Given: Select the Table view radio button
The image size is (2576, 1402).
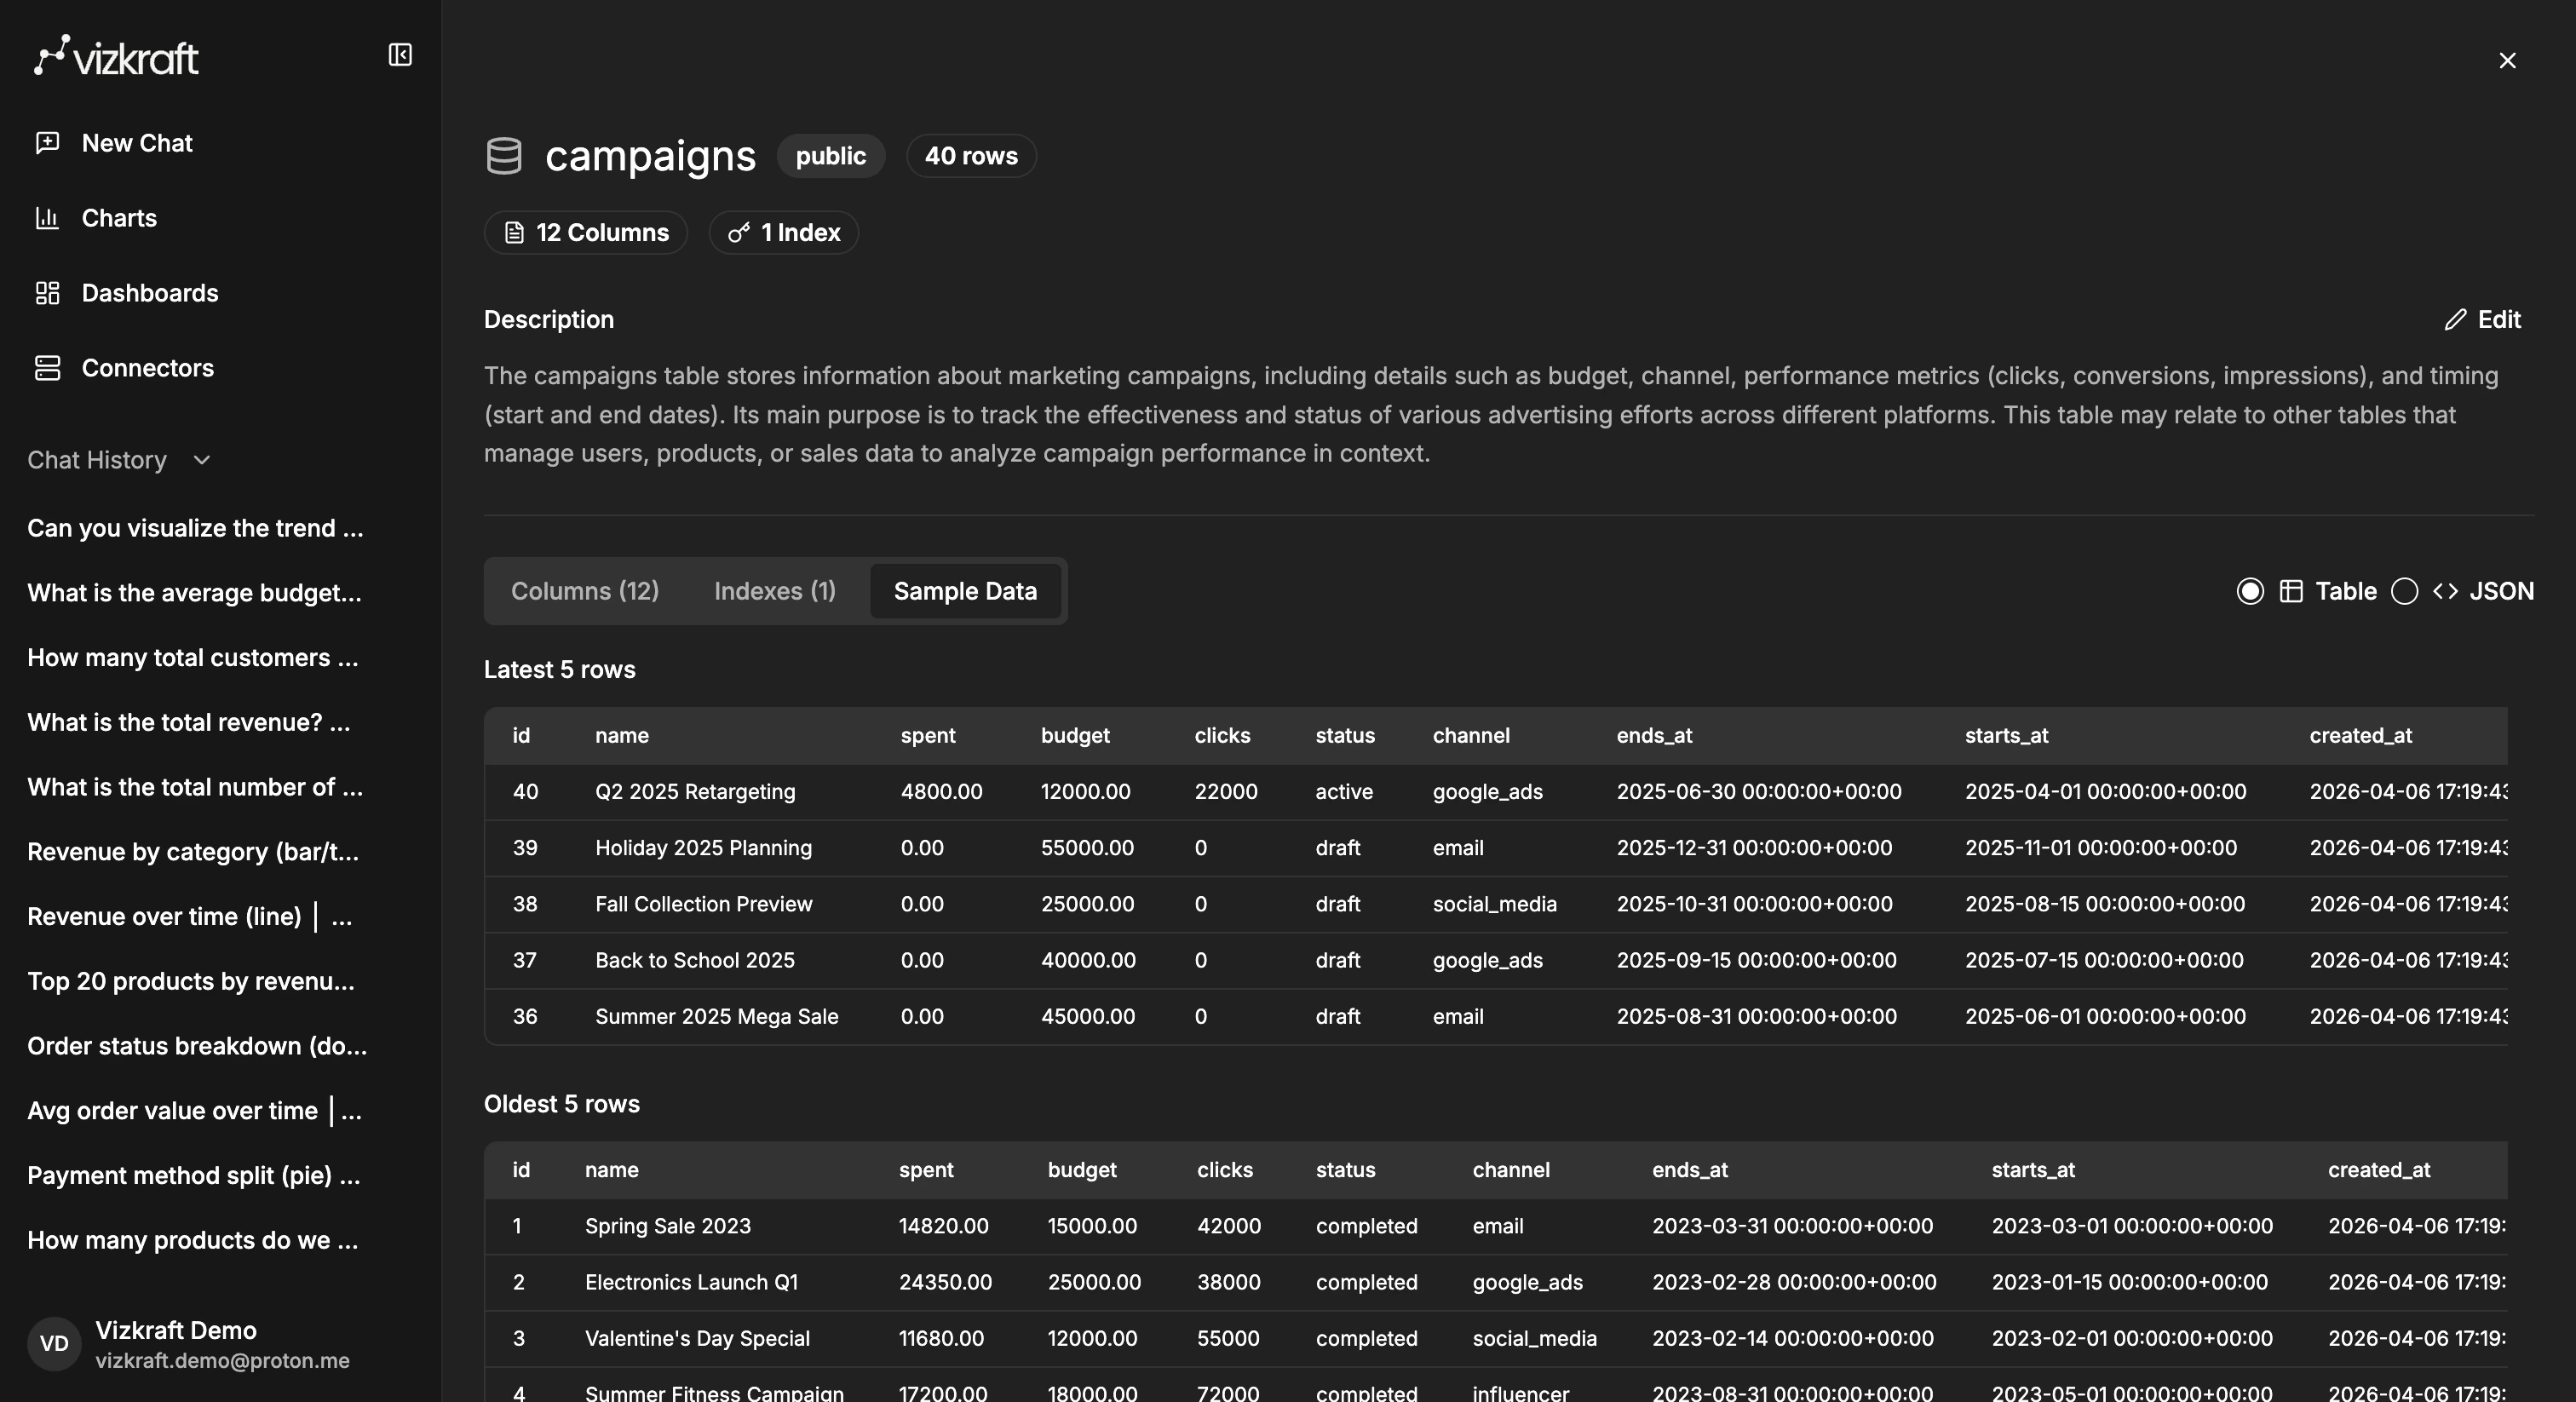Looking at the screenshot, I should tap(2249, 591).
